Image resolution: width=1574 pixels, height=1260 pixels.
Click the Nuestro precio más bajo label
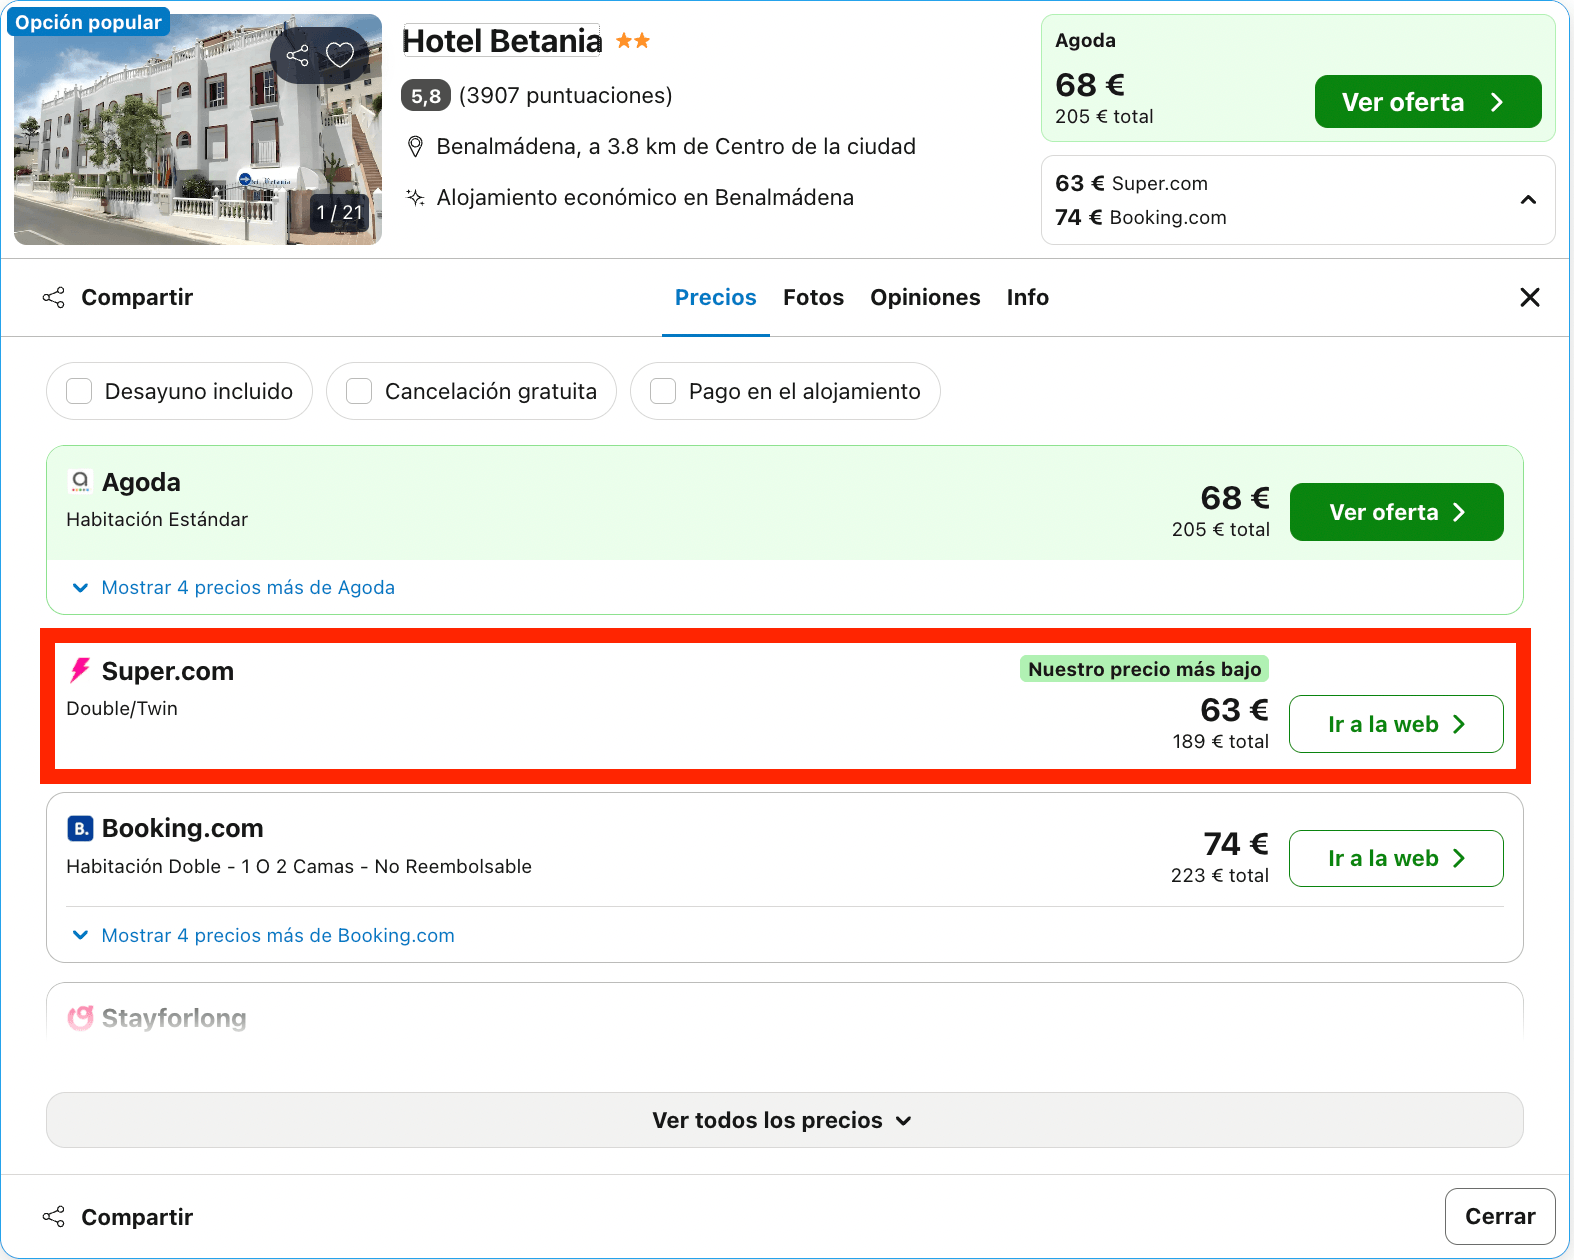[x=1144, y=669]
